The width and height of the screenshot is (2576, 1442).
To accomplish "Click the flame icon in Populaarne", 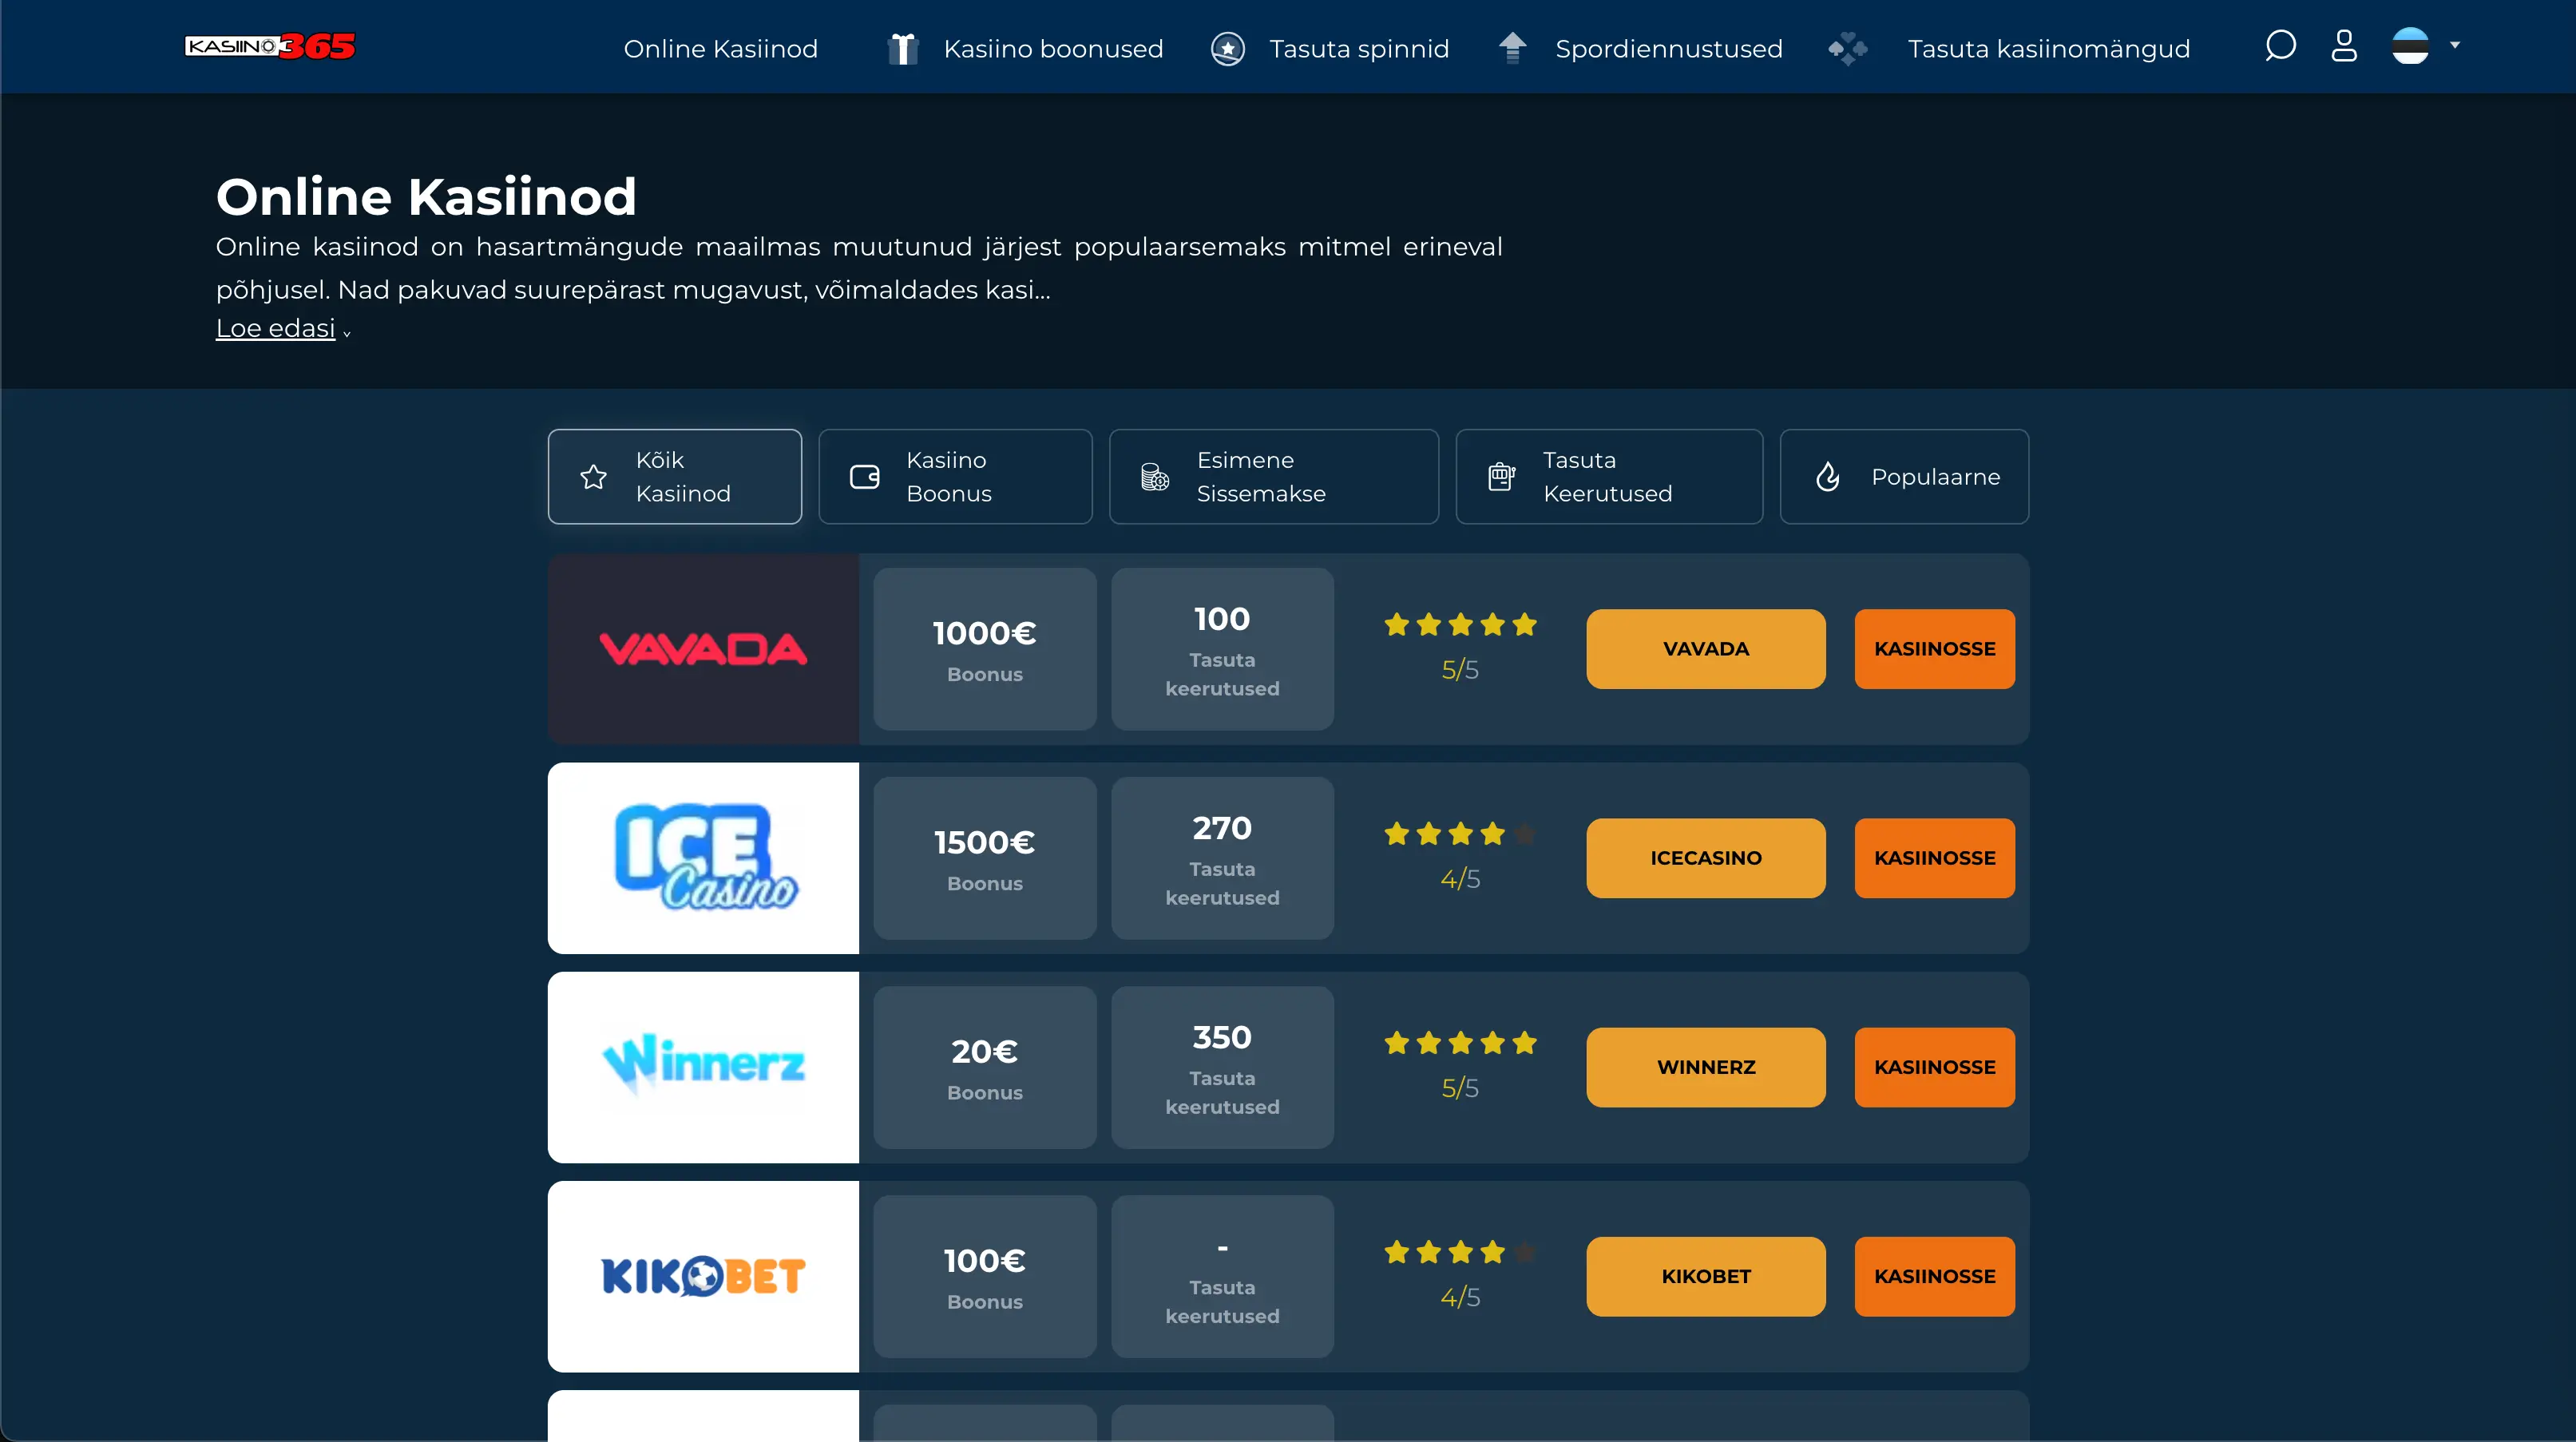I will coord(1828,477).
